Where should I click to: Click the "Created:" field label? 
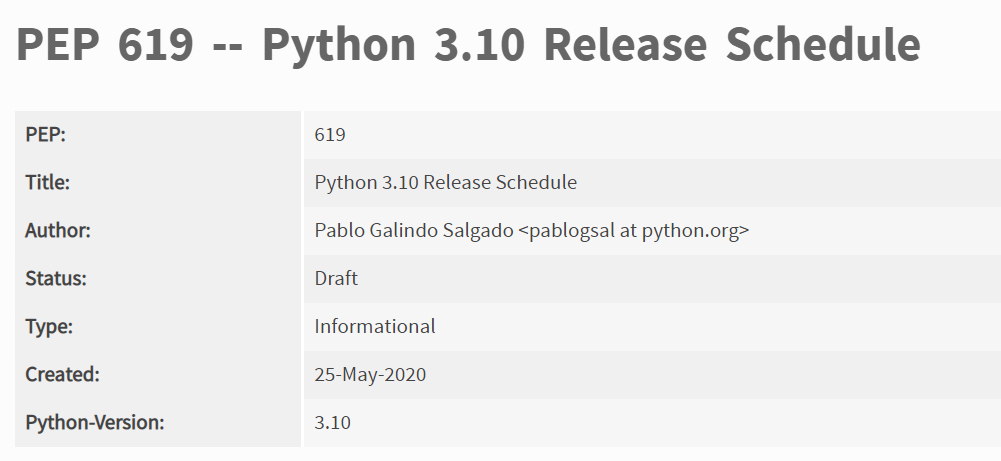pyautogui.click(x=62, y=375)
